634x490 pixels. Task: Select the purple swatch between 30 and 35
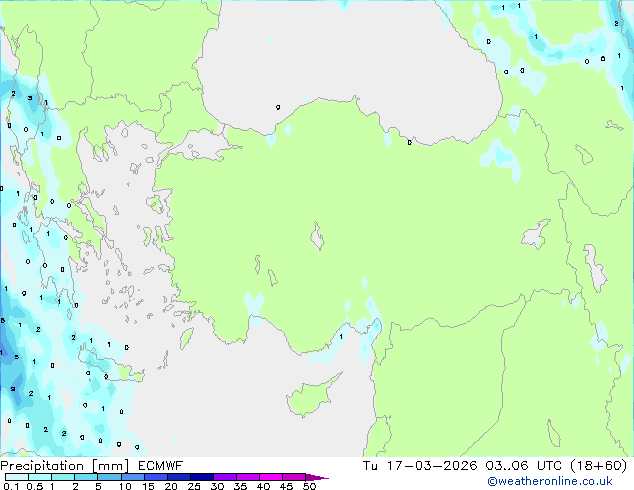tap(225, 477)
